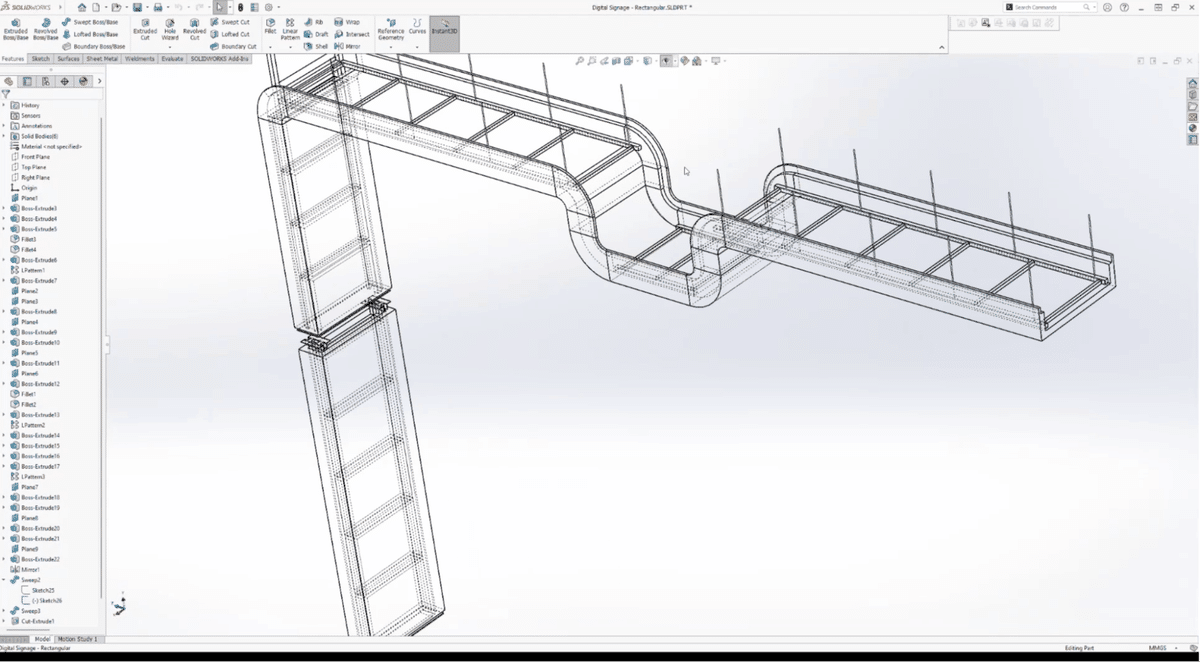The image size is (1200, 662).
Task: Open the Options gear icon in the title bar
Action: 269,7
